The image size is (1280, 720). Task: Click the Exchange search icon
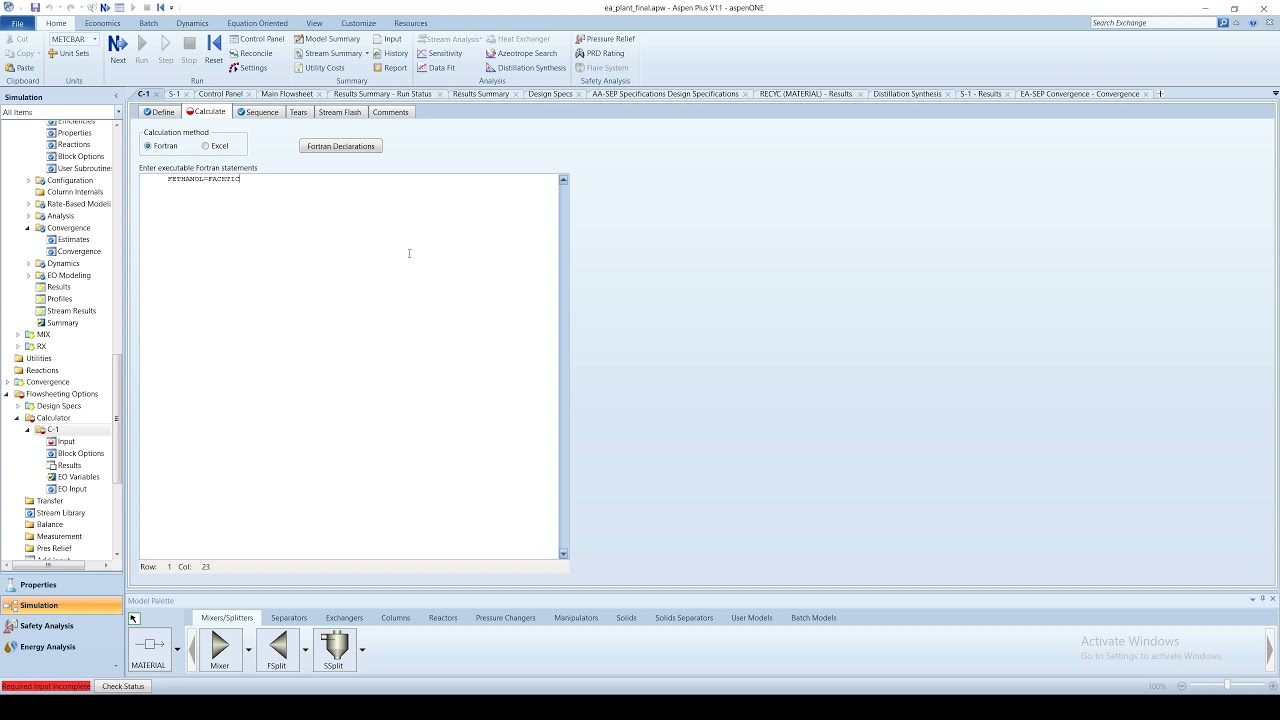pos(1223,23)
